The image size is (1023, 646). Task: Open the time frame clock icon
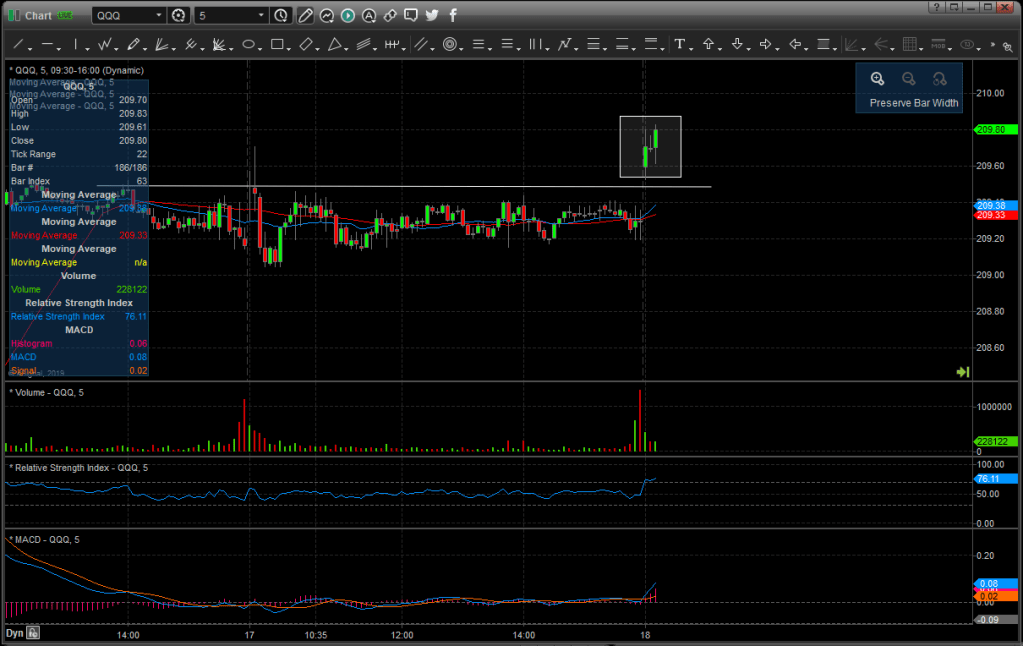click(x=281, y=15)
